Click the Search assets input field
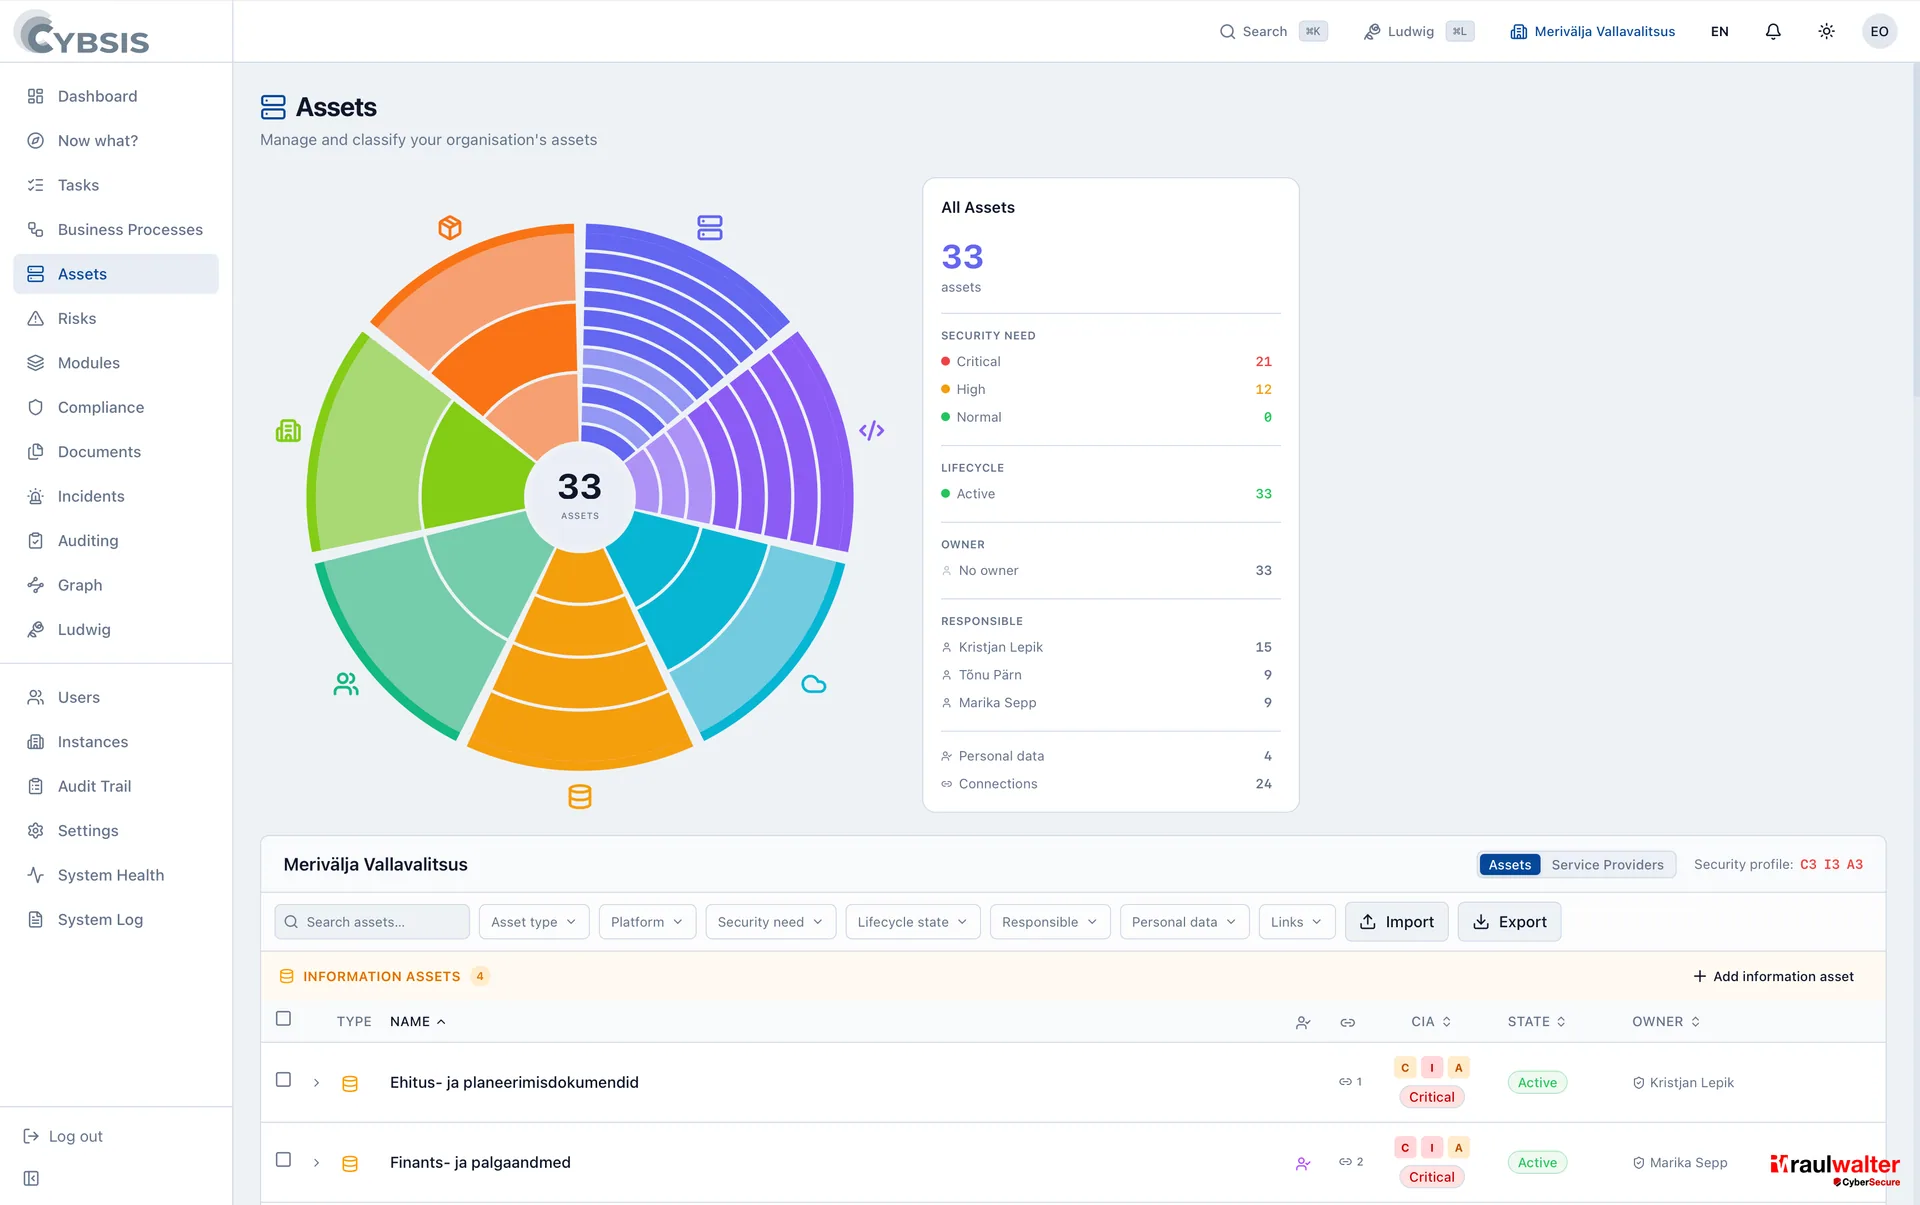The image size is (1920, 1205). pos(372,922)
